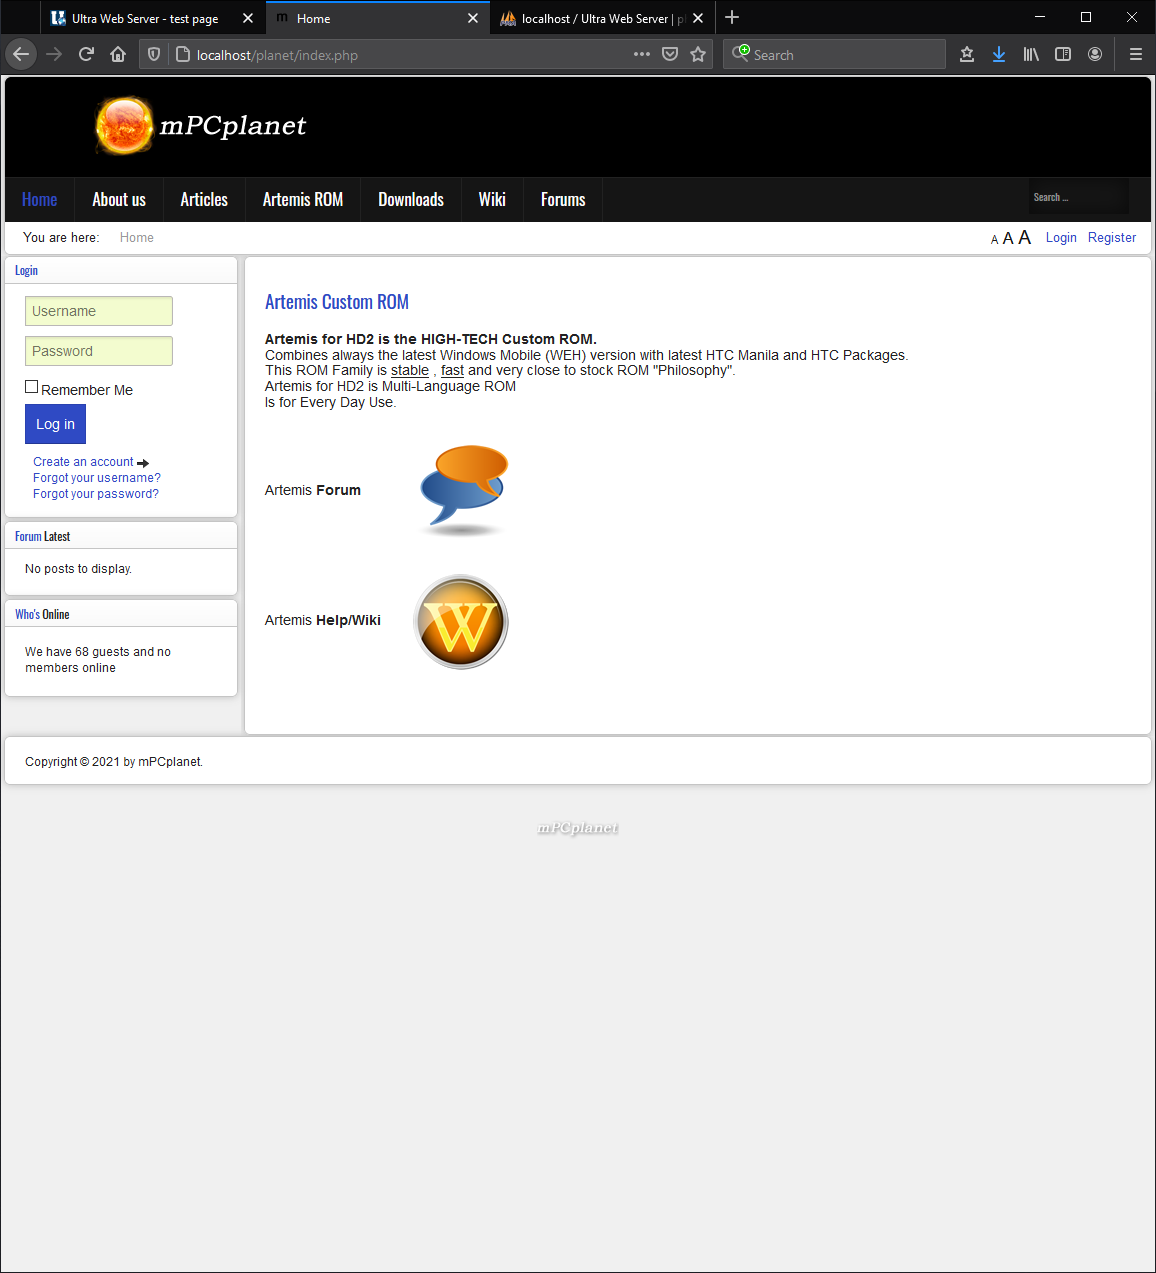Toggle the sidebar view icon
Screen dimensions: 1156x1273
point(1063,54)
